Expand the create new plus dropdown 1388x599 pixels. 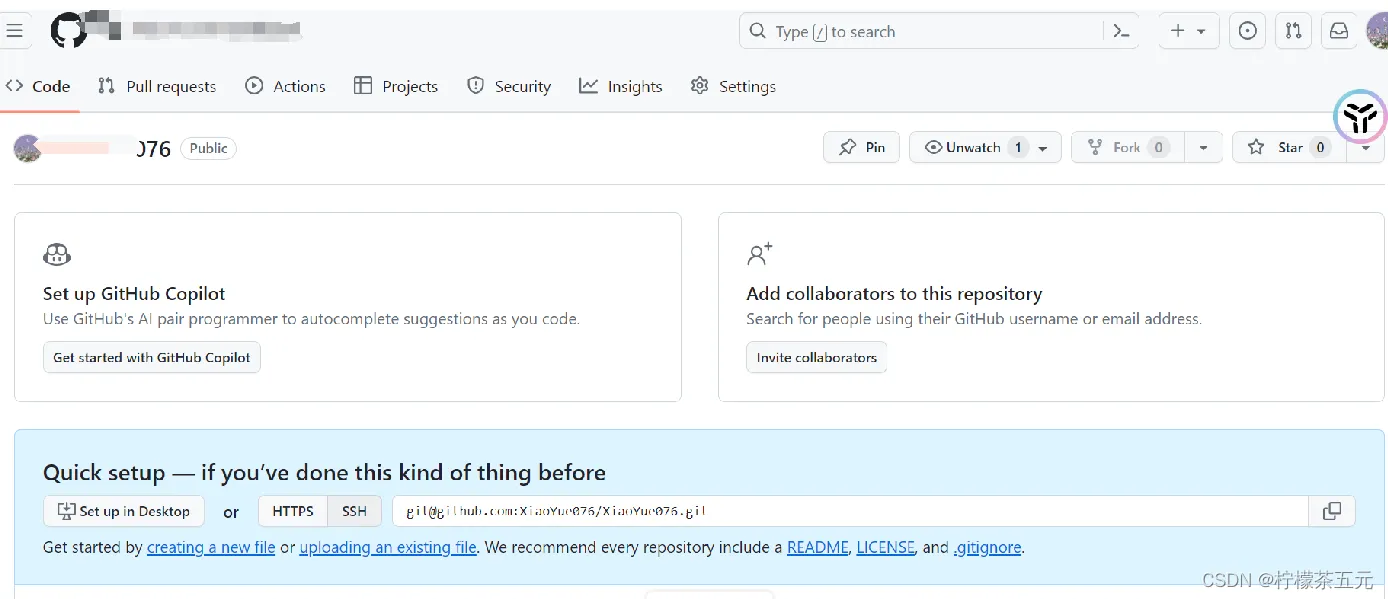[1188, 31]
